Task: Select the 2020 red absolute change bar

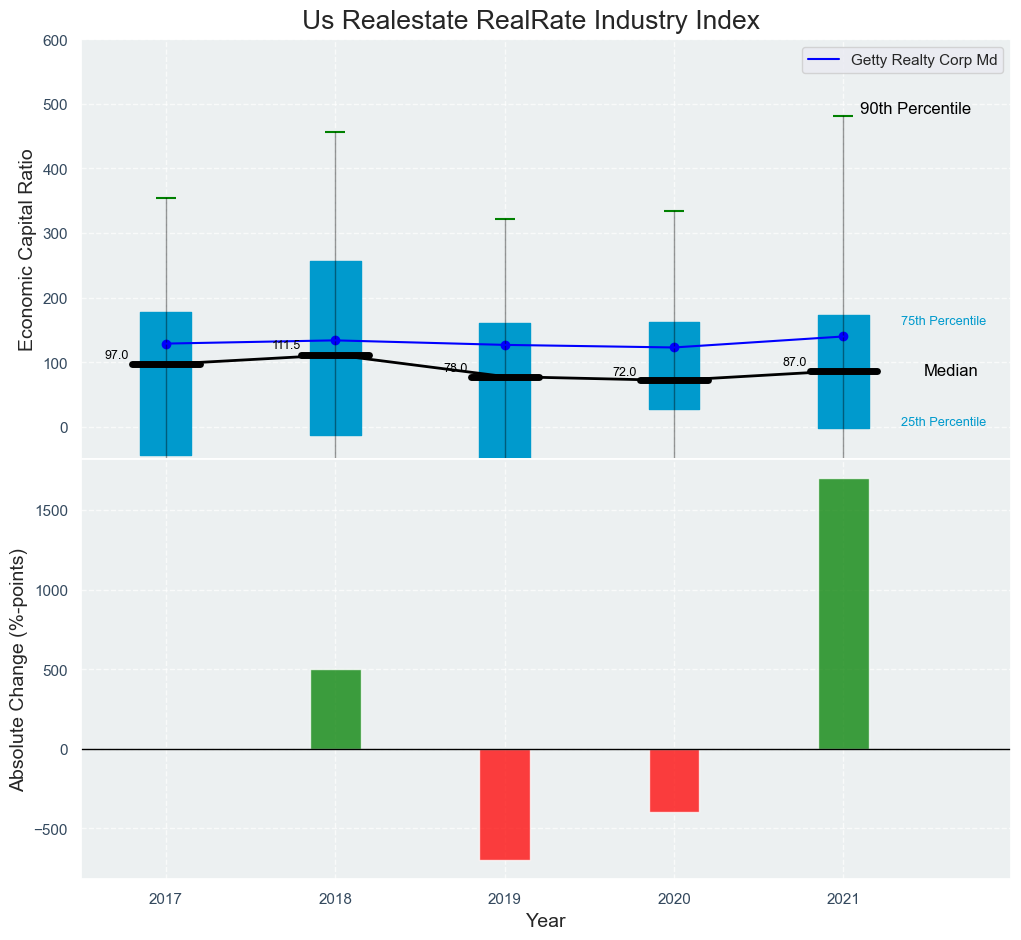Action: point(674,780)
